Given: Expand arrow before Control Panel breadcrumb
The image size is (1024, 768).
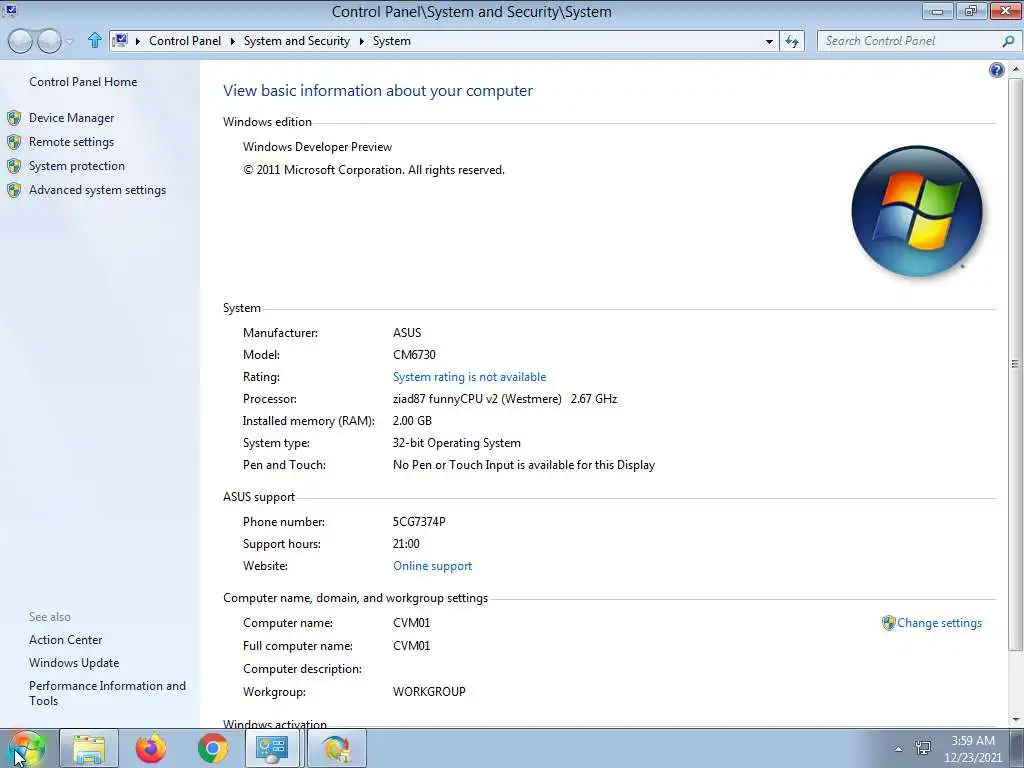Looking at the screenshot, I should pos(138,41).
